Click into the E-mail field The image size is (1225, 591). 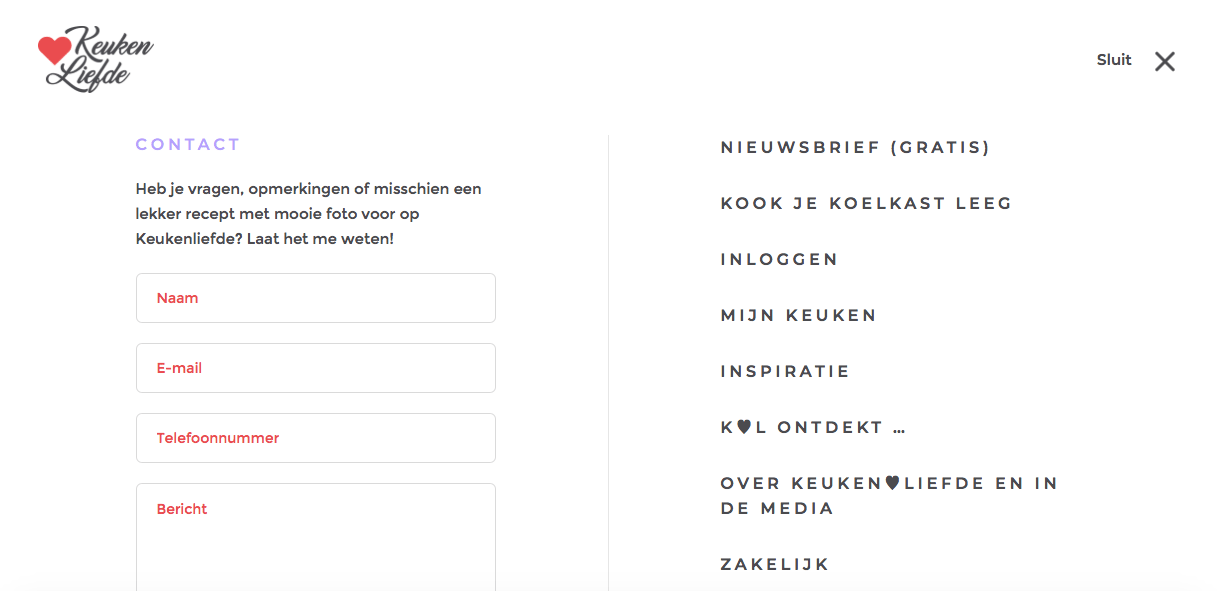(316, 368)
